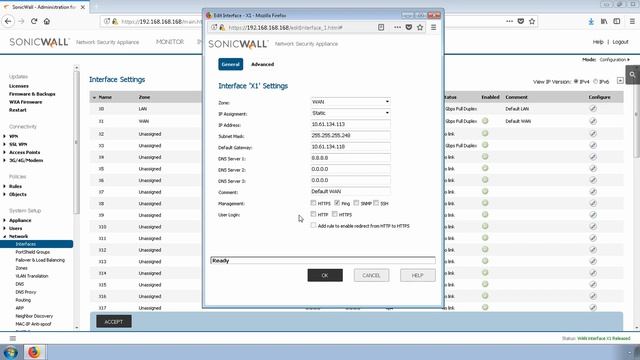Open MONITOR top menu
Viewport: 640px width, 360px height.
tap(170, 42)
